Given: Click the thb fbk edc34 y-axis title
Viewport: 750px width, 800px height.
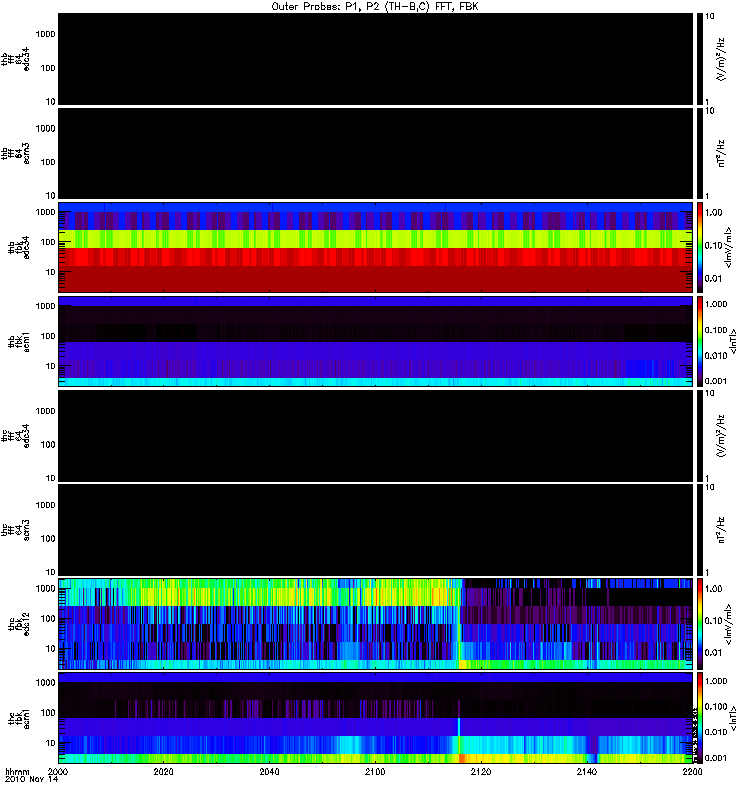Looking at the screenshot, I should click(x=19, y=247).
